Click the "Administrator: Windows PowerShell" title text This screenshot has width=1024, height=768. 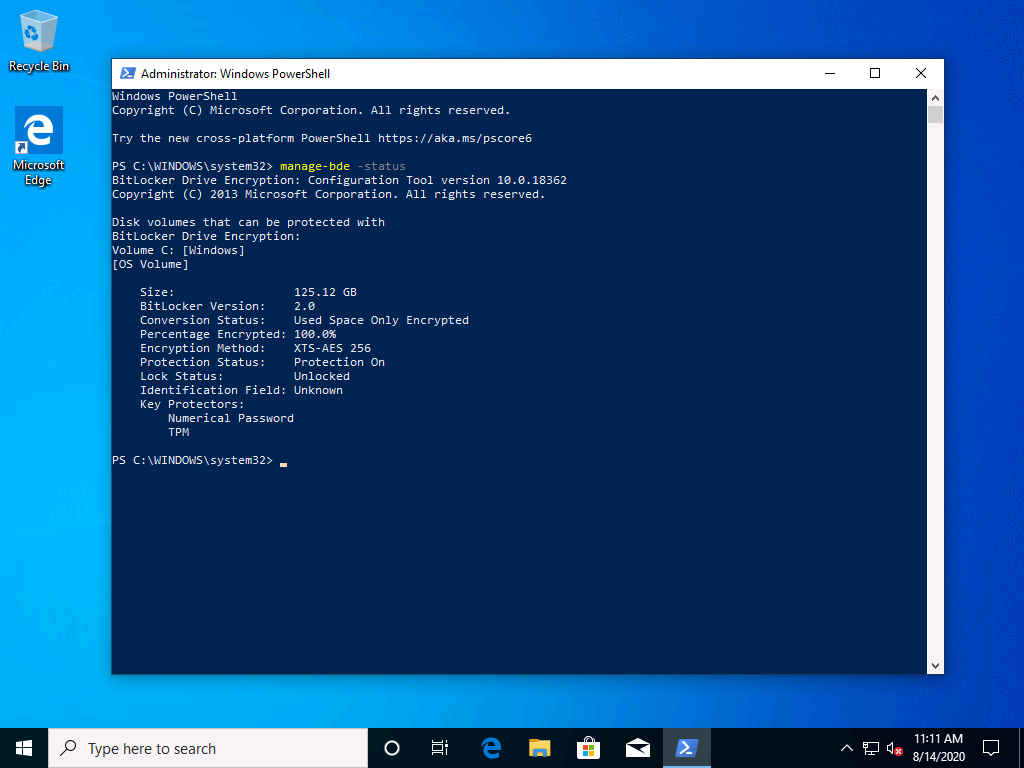(x=235, y=74)
